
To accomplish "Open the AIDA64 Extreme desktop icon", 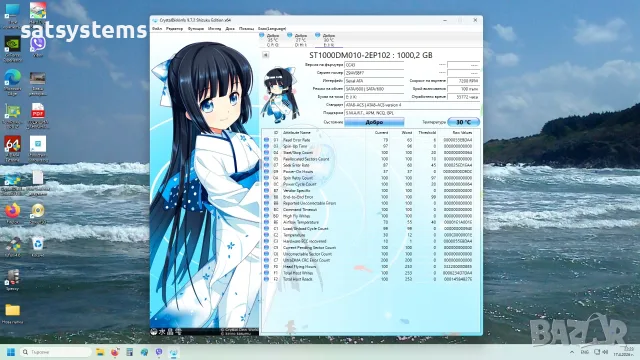I will 12,149.
